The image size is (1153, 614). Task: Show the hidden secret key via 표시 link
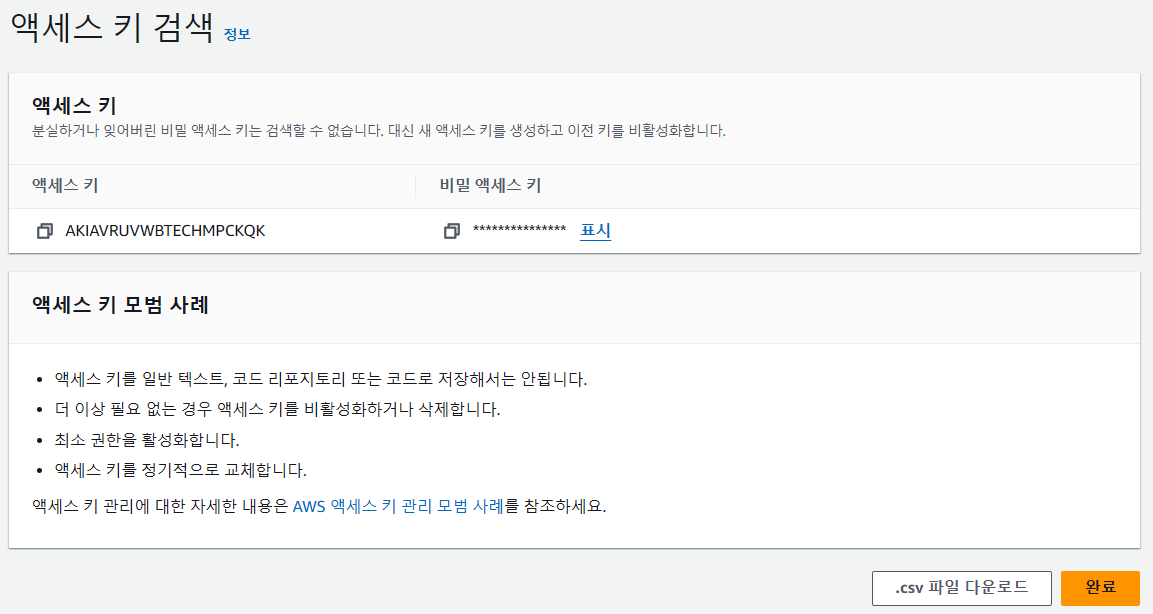tap(596, 230)
